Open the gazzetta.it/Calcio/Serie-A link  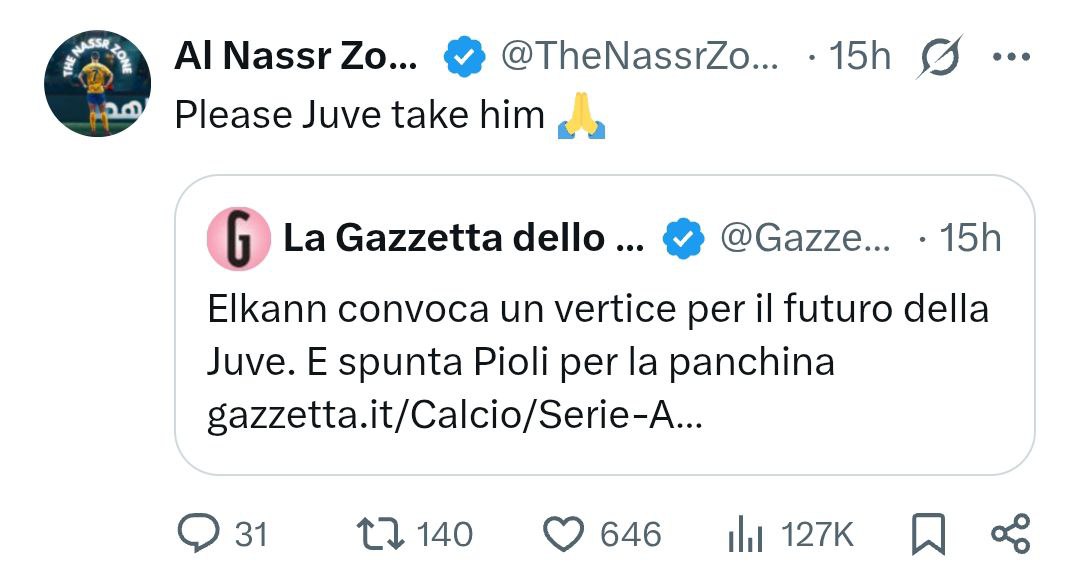coord(455,415)
